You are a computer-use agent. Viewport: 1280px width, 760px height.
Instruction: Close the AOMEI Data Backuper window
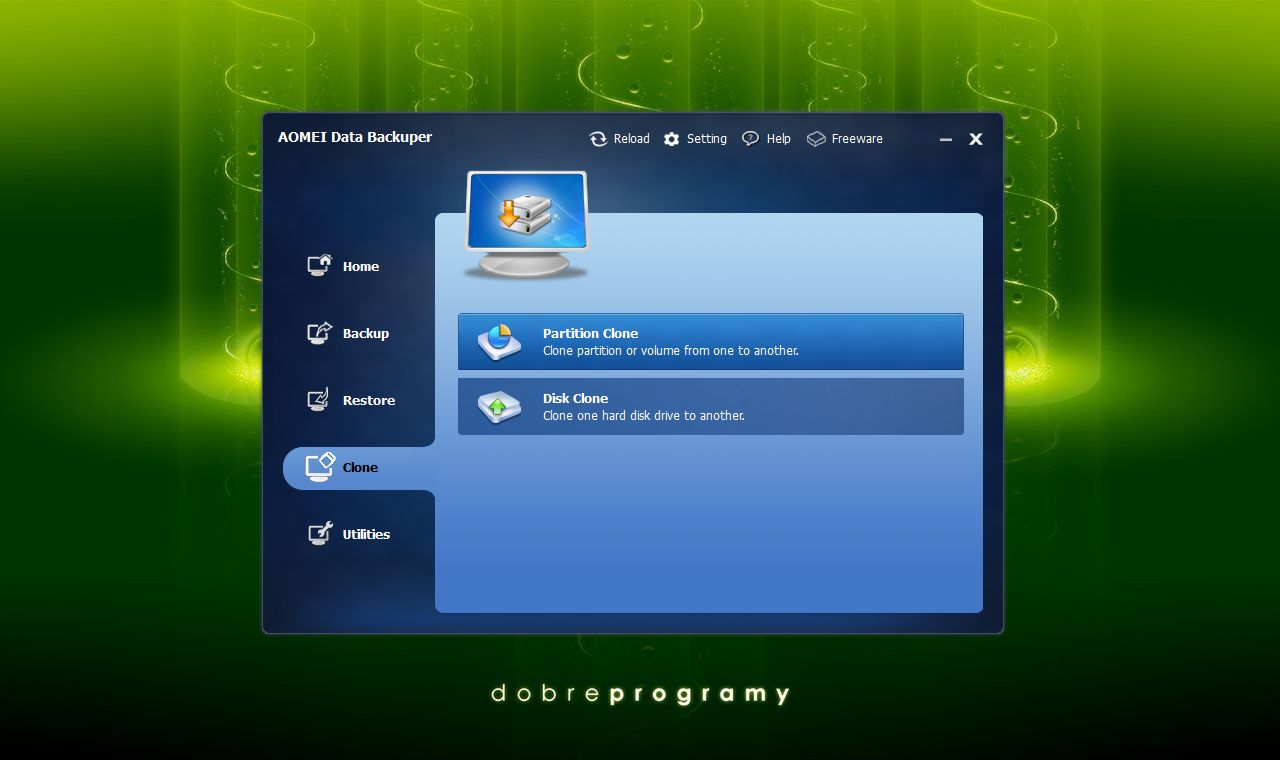coord(976,139)
